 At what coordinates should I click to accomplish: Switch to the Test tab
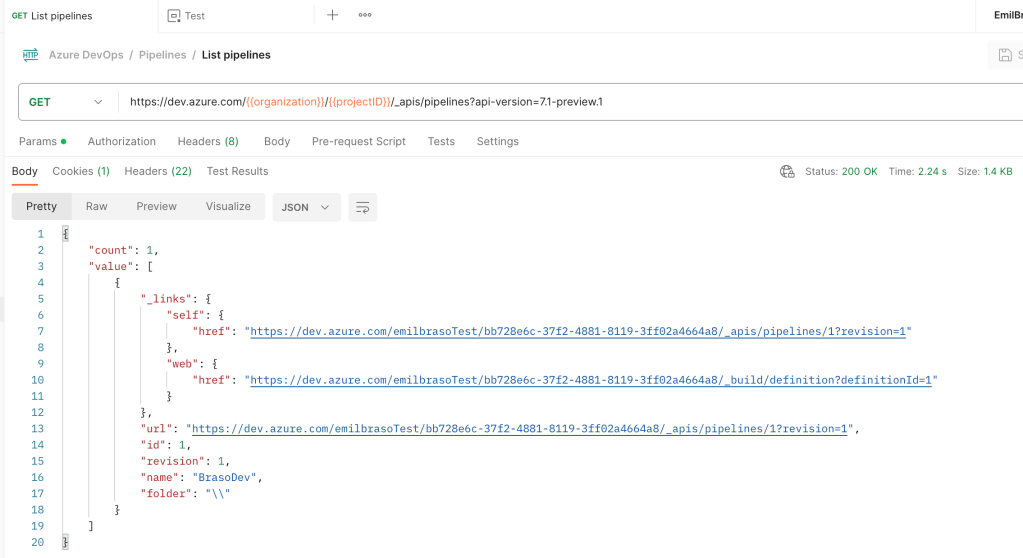tap(194, 16)
